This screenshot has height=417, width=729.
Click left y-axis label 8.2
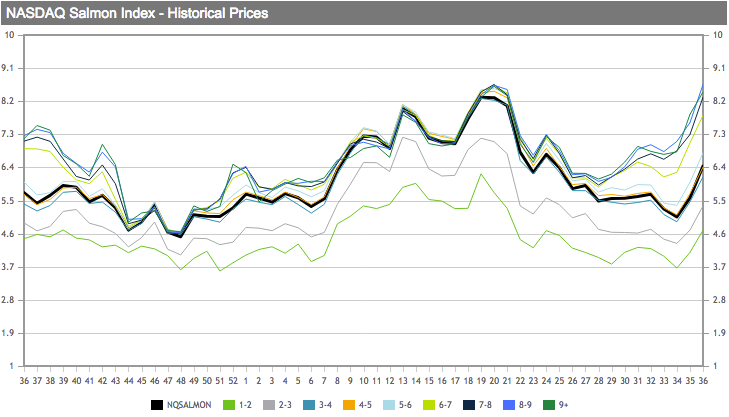(x=8, y=101)
